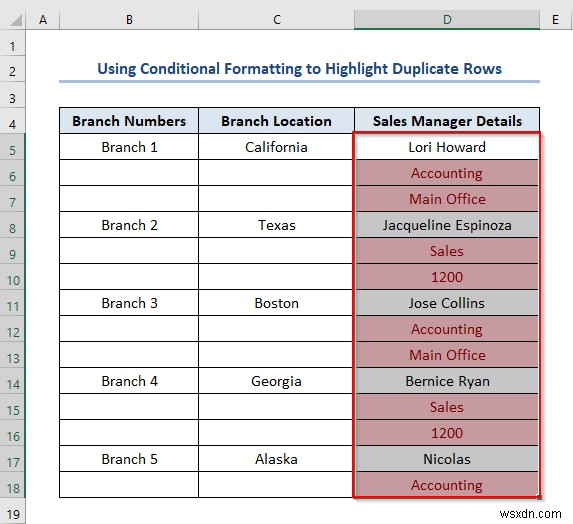Select row 12 header
Screen dimensions: 573x524
pos(12,329)
